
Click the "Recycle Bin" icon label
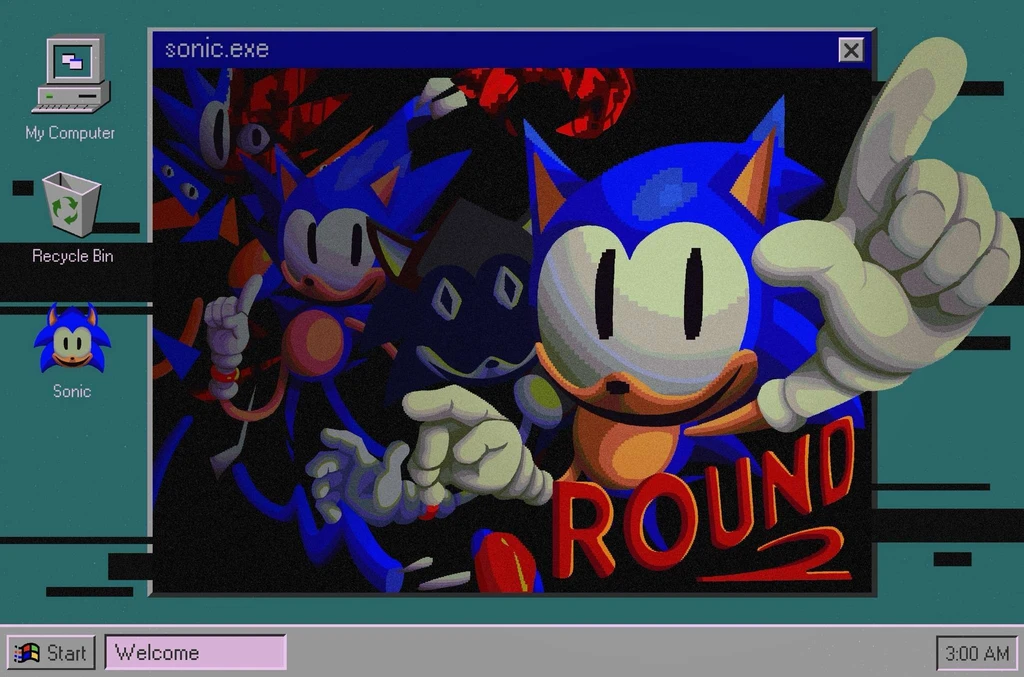(x=72, y=256)
